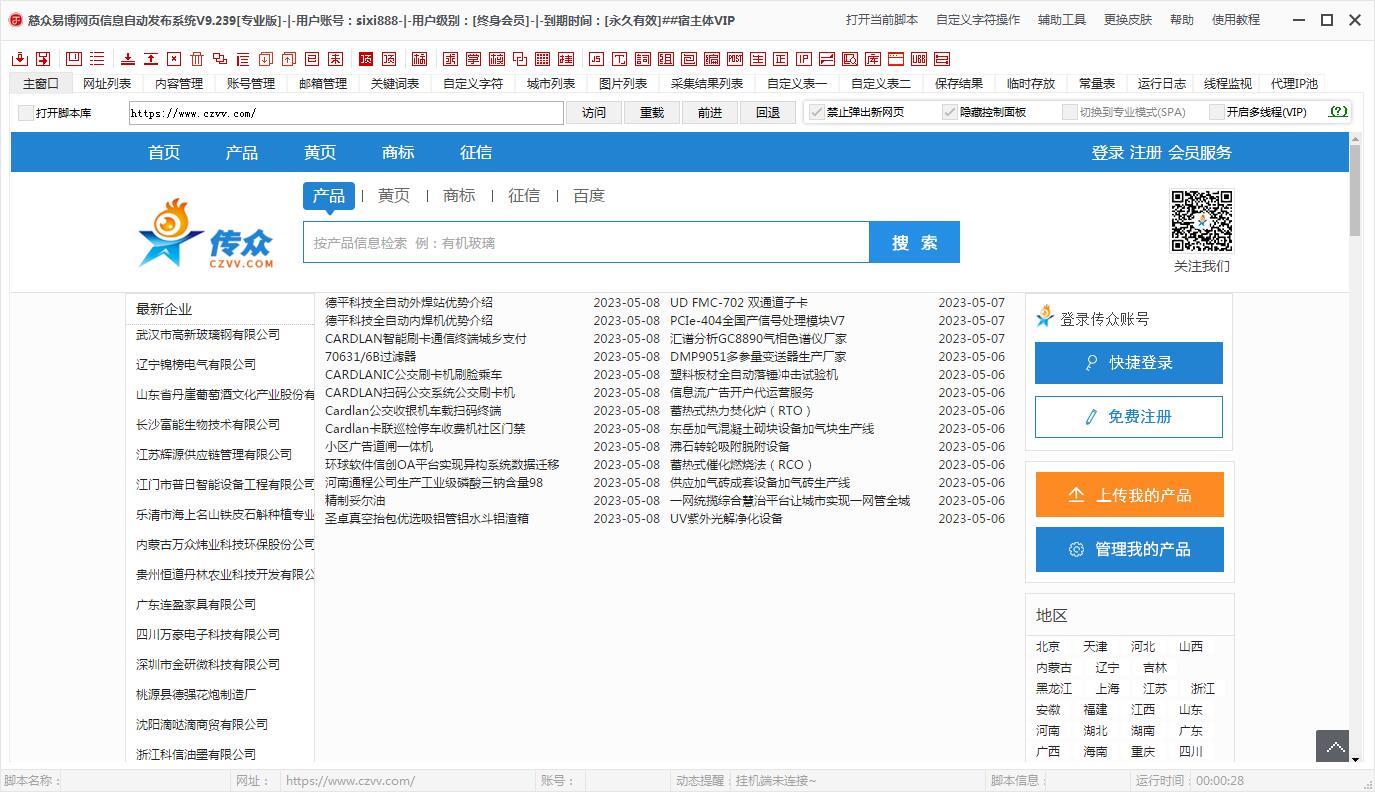This screenshot has height=792, width=1375.
Task: Click the arrow-up-from-bar toolbar icon
Action: (151, 59)
